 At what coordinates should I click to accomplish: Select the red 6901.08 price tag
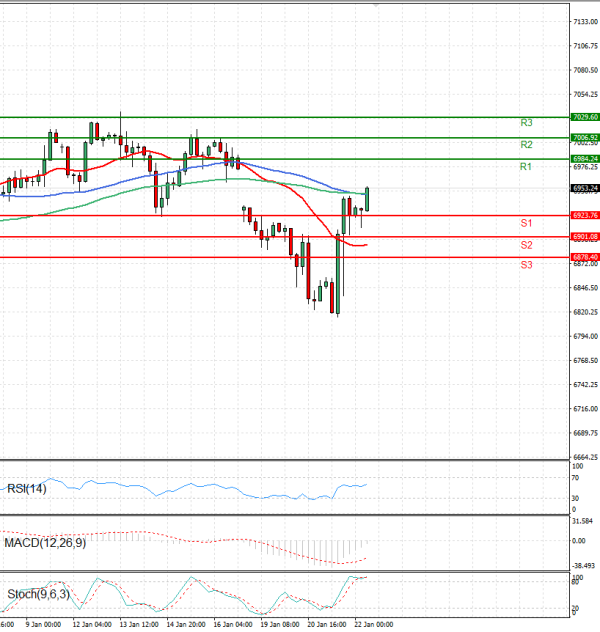point(585,236)
